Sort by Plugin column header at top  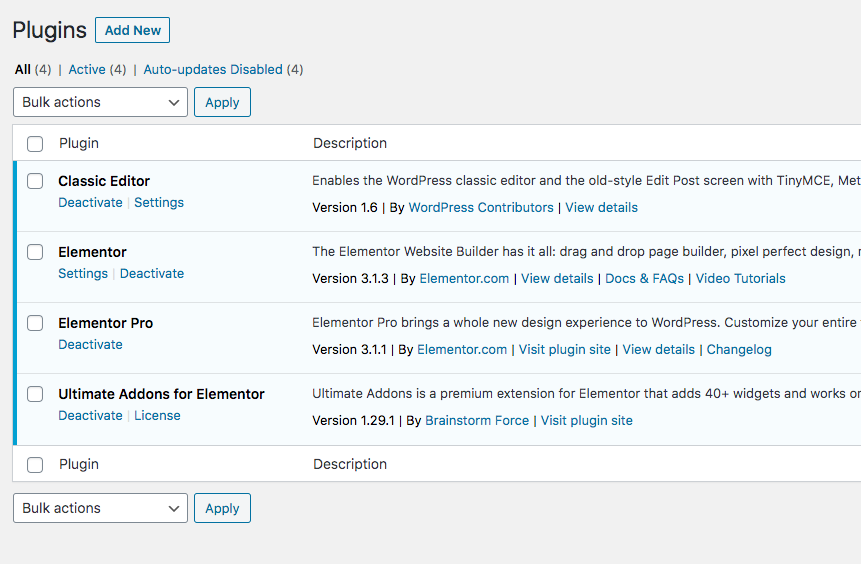click(x=79, y=143)
